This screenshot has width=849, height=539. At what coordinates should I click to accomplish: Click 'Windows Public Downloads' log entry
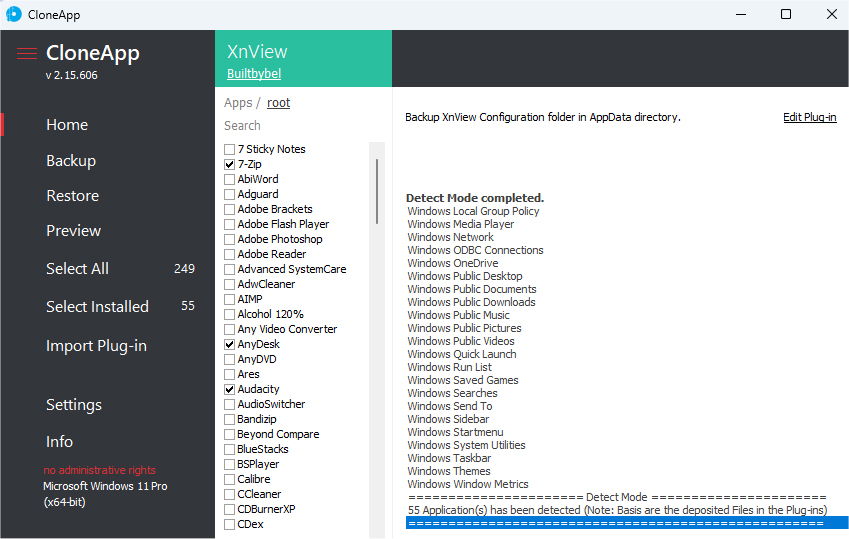pos(471,302)
